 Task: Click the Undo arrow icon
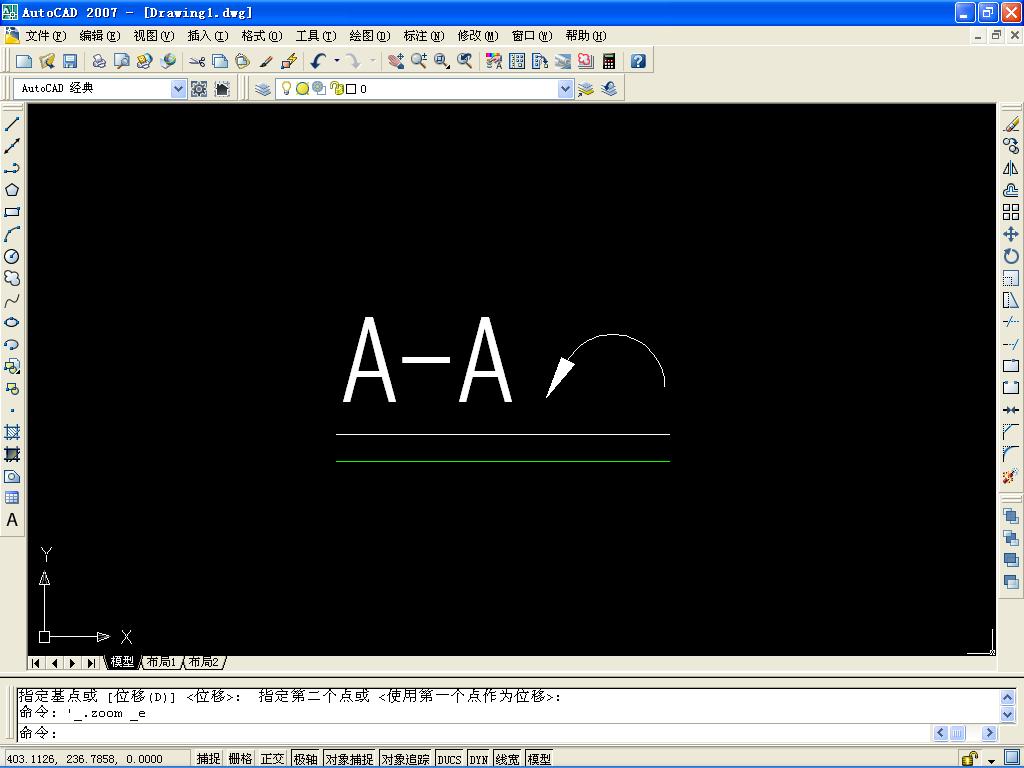pos(318,61)
